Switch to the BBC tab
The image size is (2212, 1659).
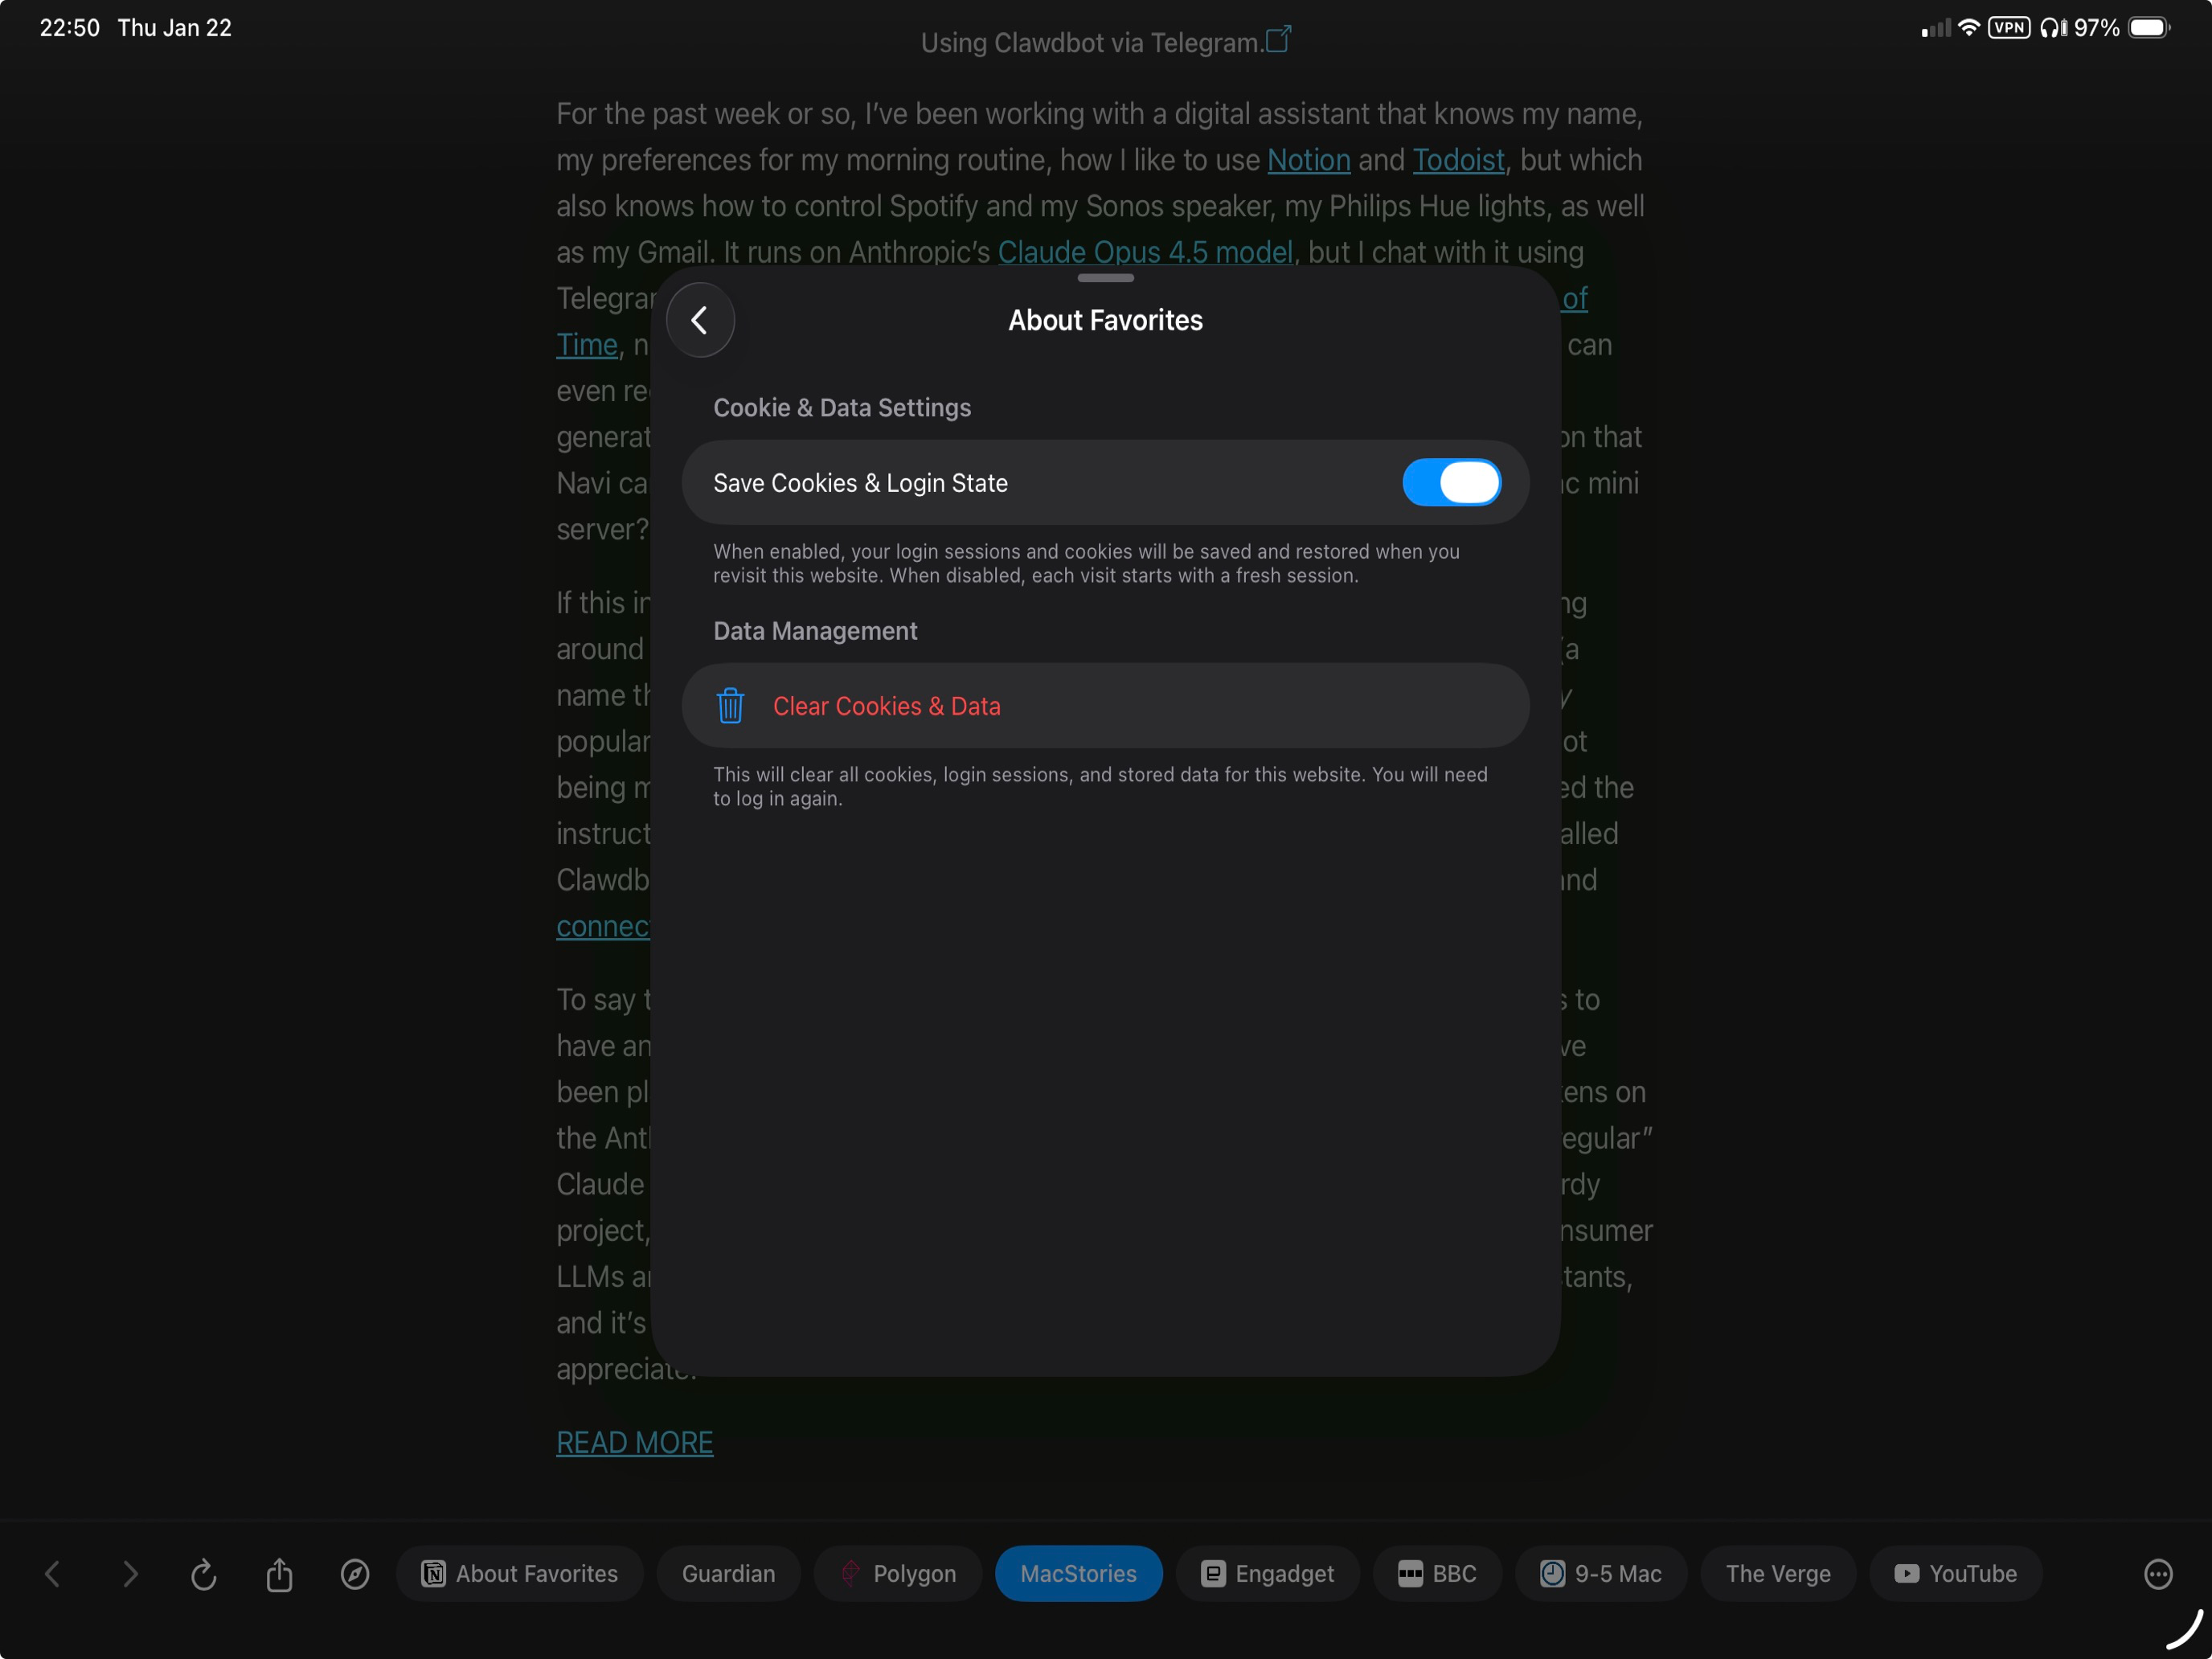(x=1437, y=1574)
